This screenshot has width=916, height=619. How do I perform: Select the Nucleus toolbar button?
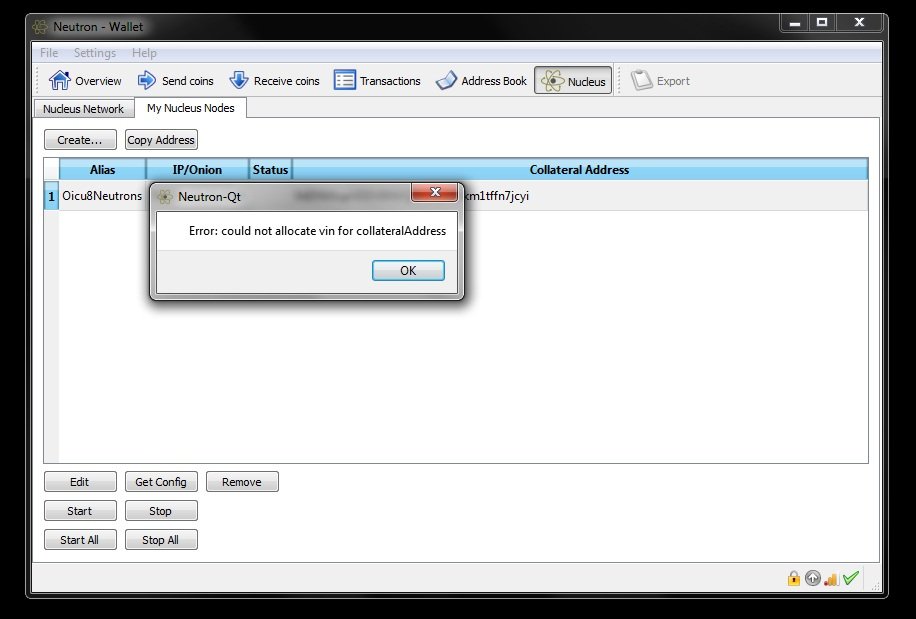click(573, 81)
